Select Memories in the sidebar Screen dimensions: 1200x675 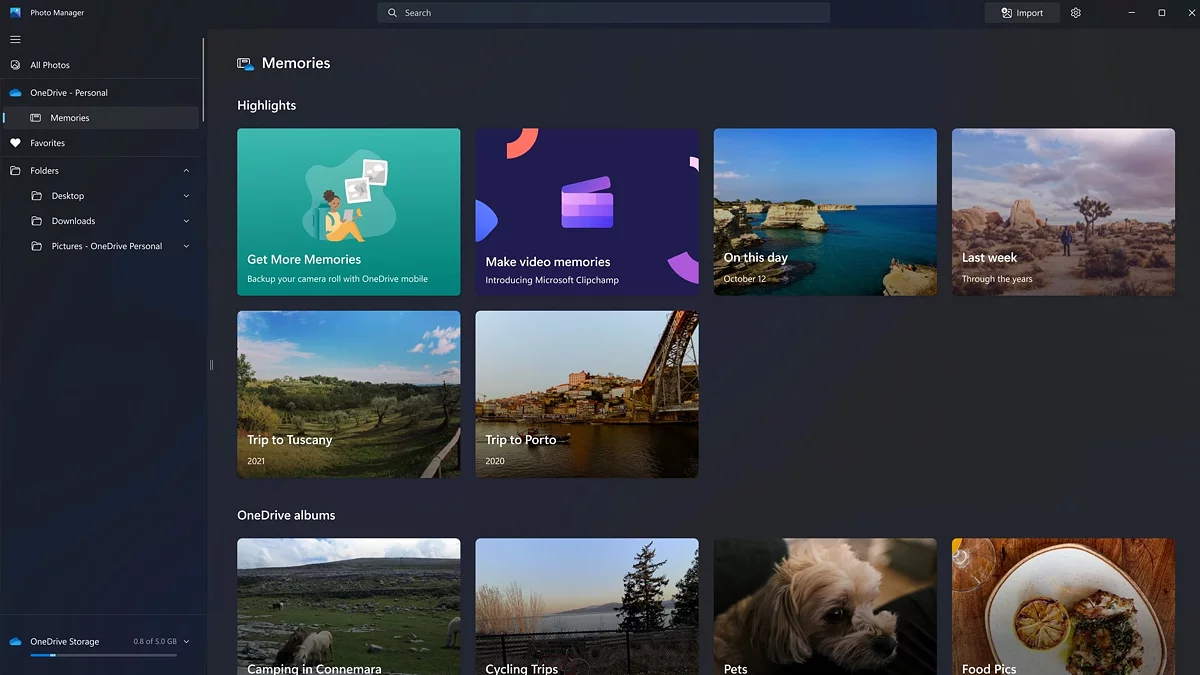[x=70, y=118]
